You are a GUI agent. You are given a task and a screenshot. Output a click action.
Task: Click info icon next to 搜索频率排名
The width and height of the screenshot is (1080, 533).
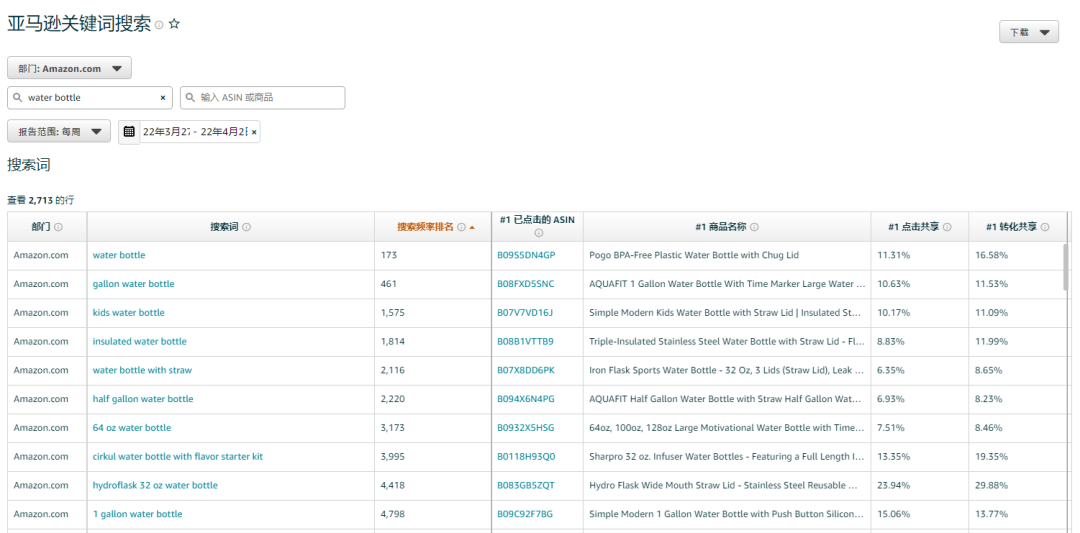461,227
